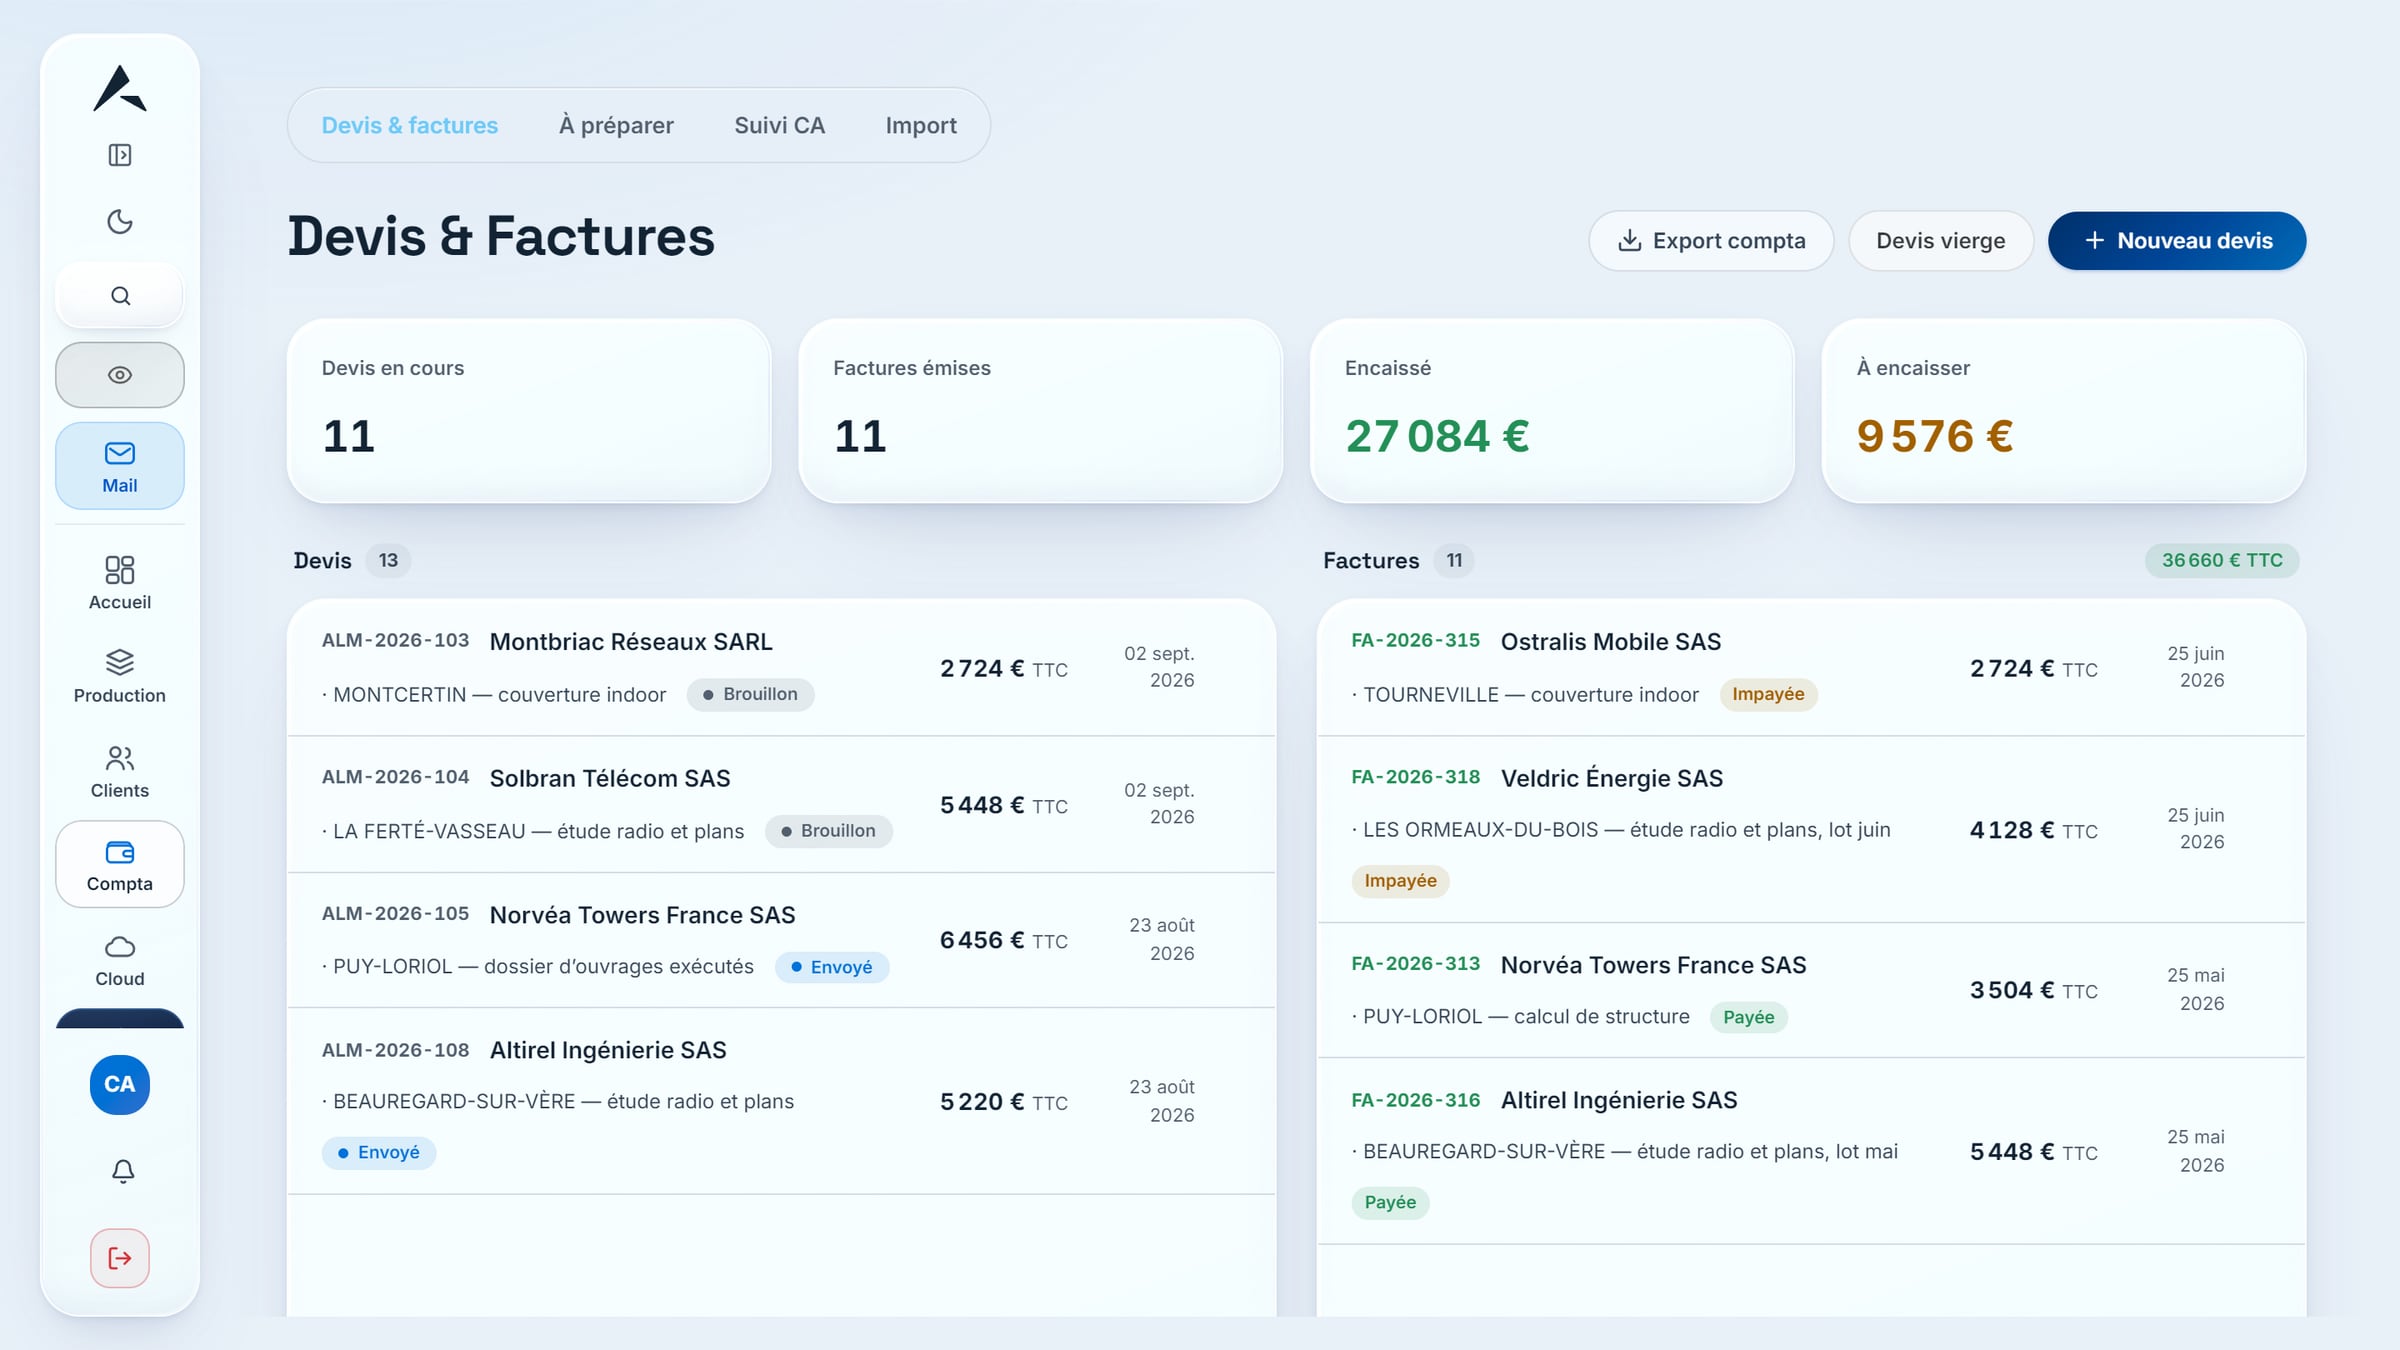Click the app logo in the sidebar
This screenshot has height=1350, width=2400.
tap(119, 88)
